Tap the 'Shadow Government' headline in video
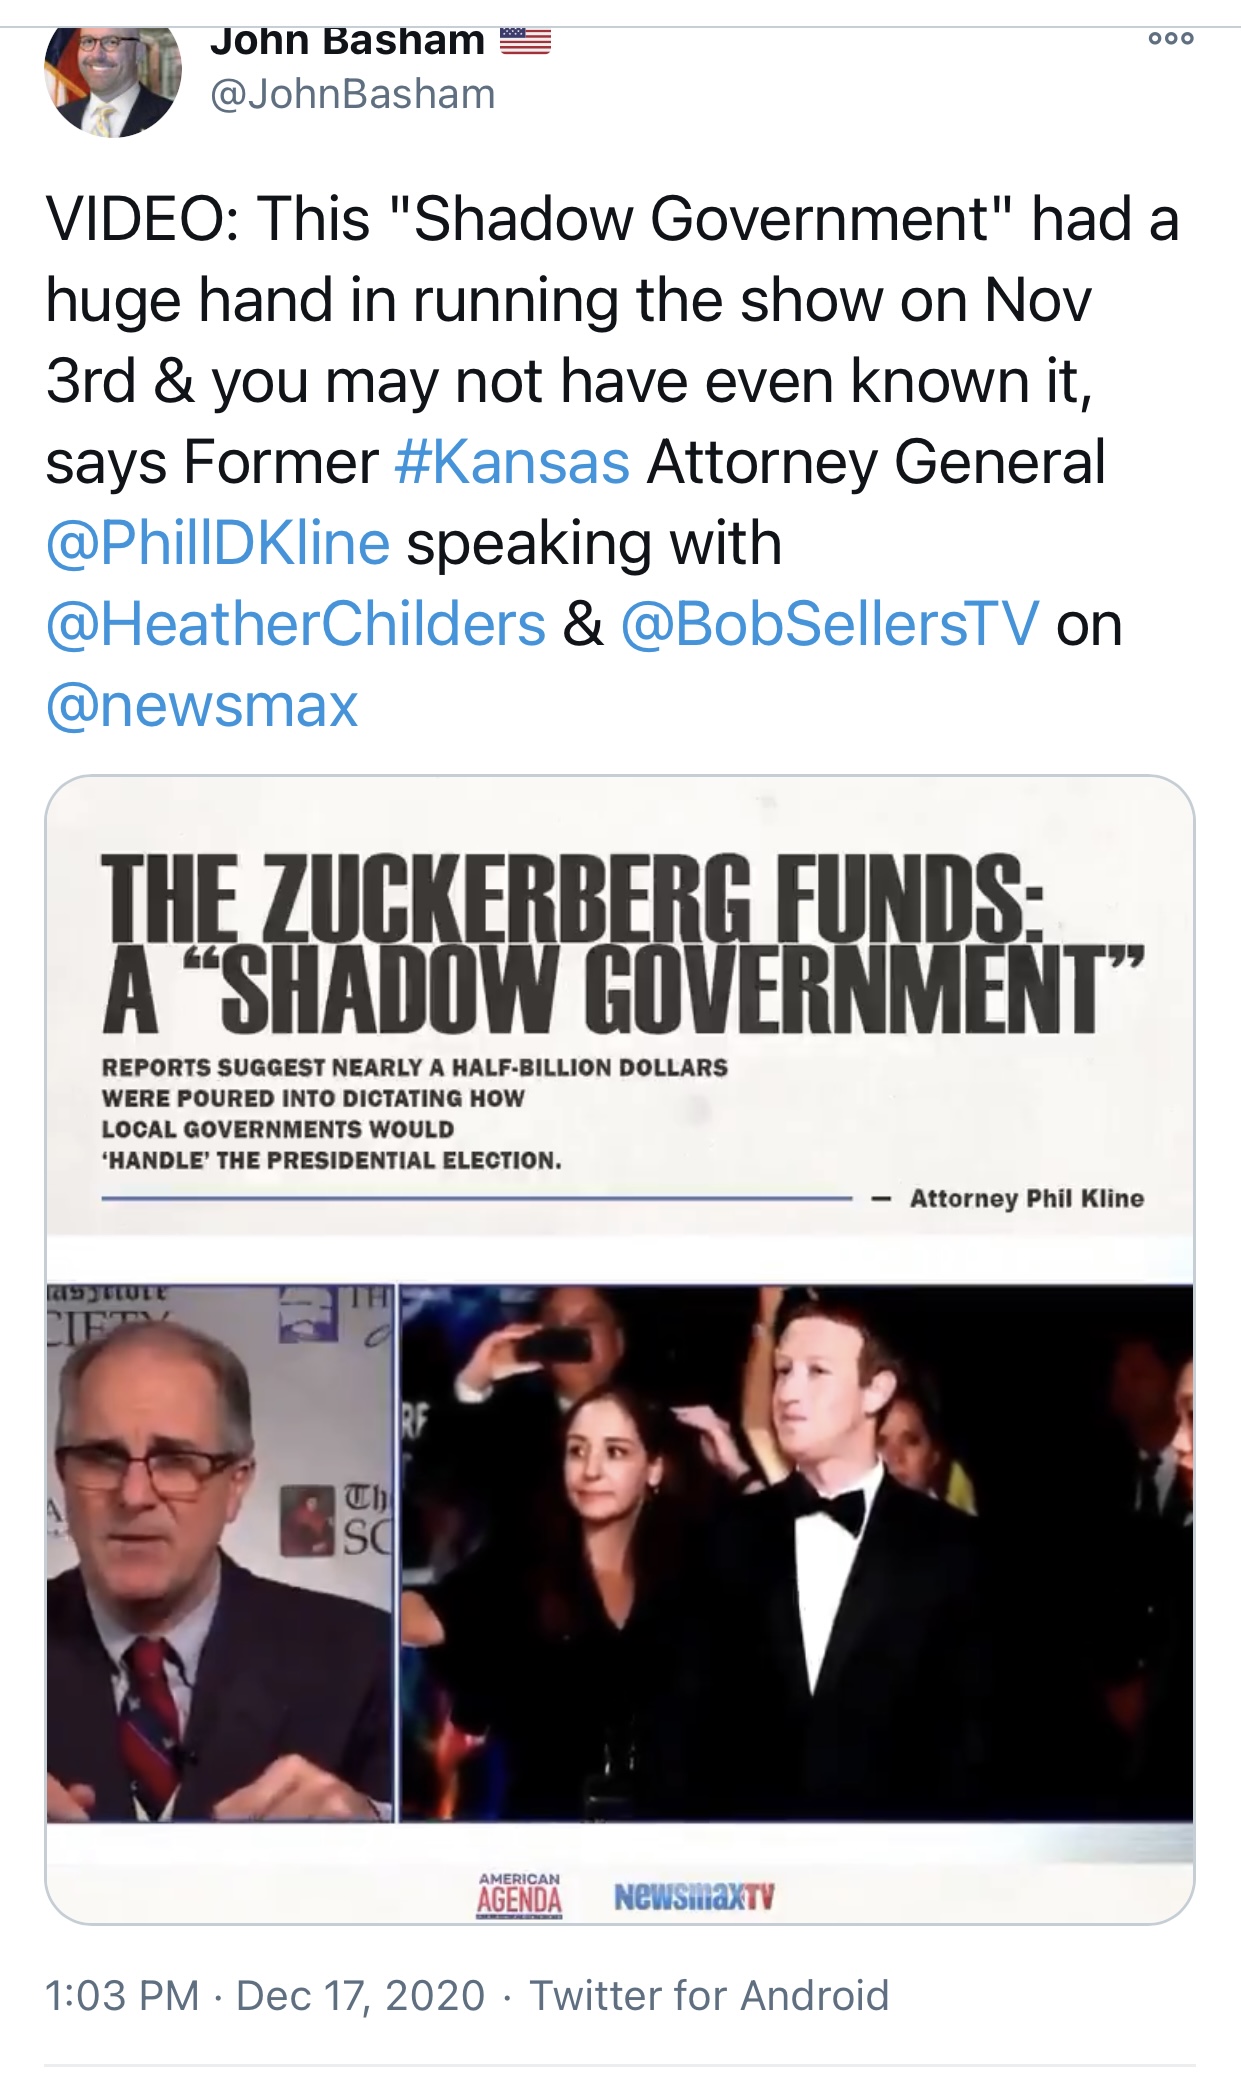Image resolution: width=1241 pixels, height=2075 pixels. coord(622,945)
